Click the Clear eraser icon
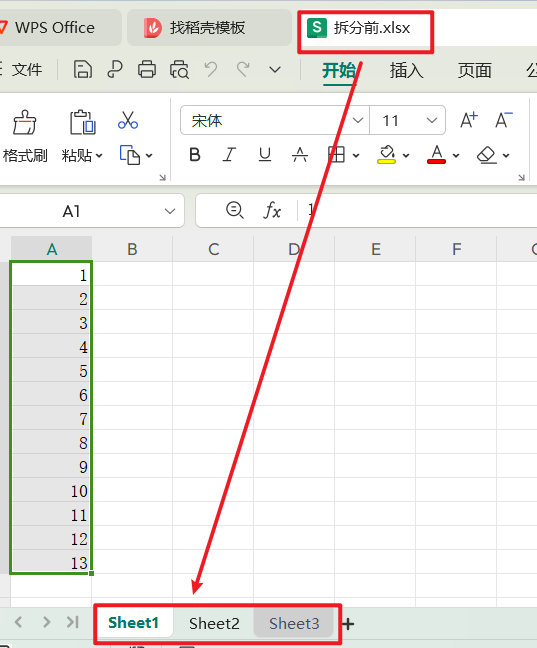The height and width of the screenshot is (648, 537). 487,155
